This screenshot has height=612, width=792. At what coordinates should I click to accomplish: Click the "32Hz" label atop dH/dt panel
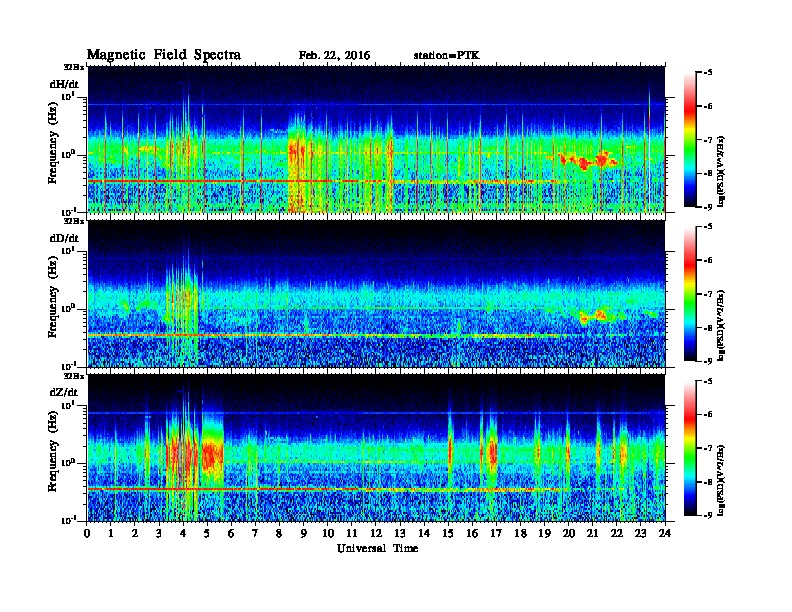[x=74, y=67]
